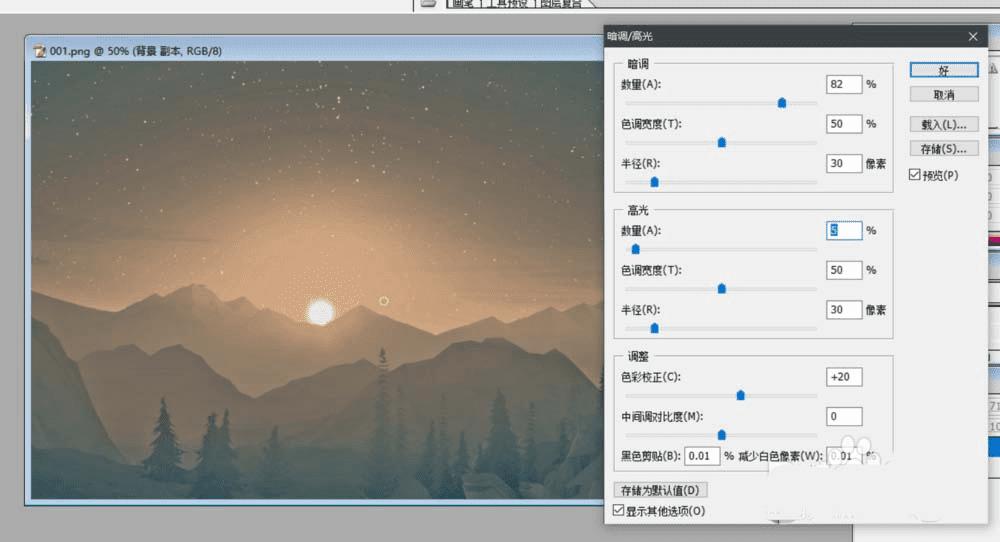1000x542 pixels.
Task: Click the 暗调 半径 slider handle
Action: pos(654,182)
